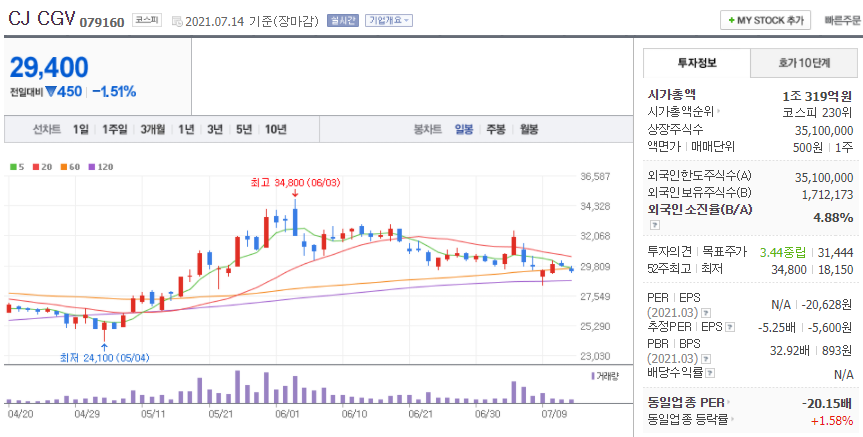Click the 시가총액 value 1조 319억원
Screen dimensions: 863x437
point(818,96)
